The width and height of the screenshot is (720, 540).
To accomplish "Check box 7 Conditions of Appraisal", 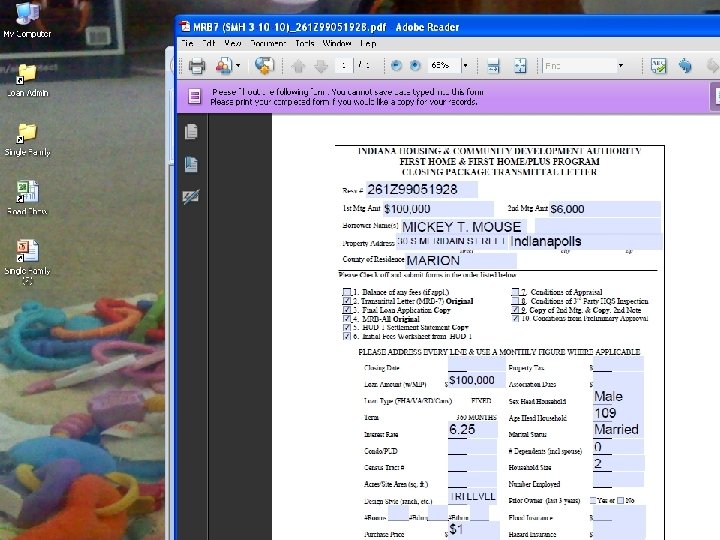I will (x=515, y=292).
